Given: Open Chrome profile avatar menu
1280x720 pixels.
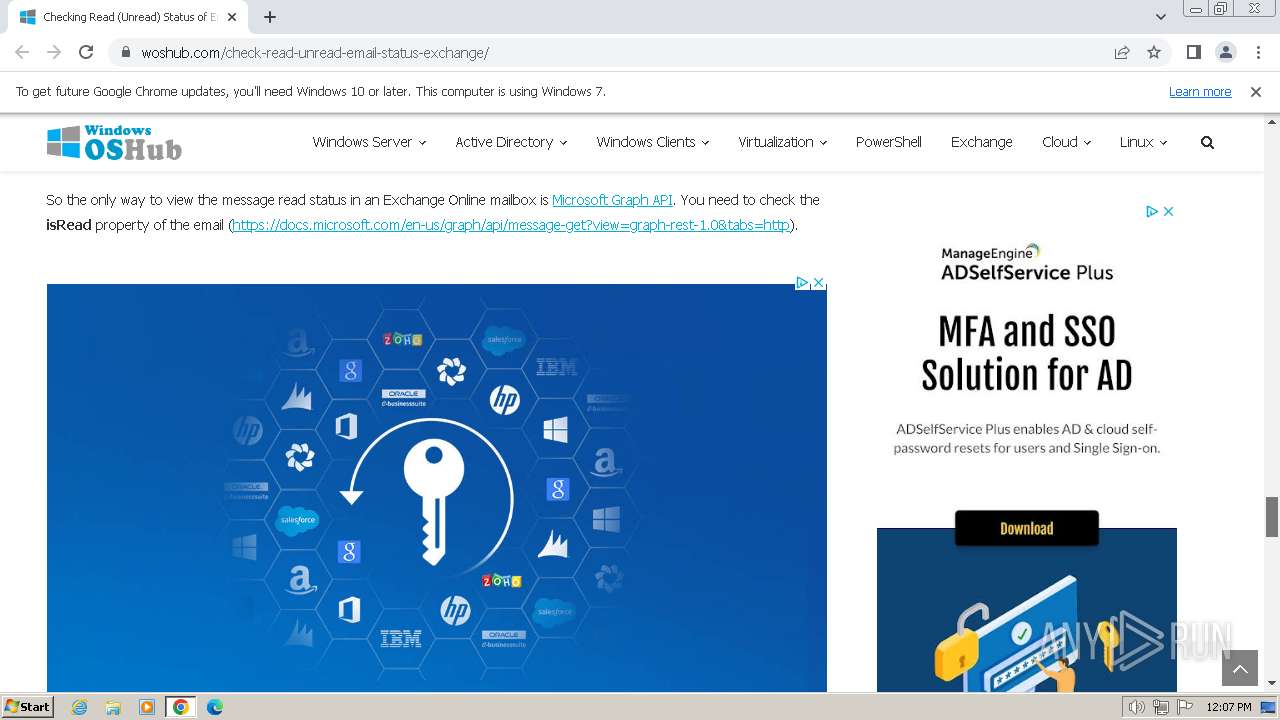Looking at the screenshot, I should (1225, 53).
